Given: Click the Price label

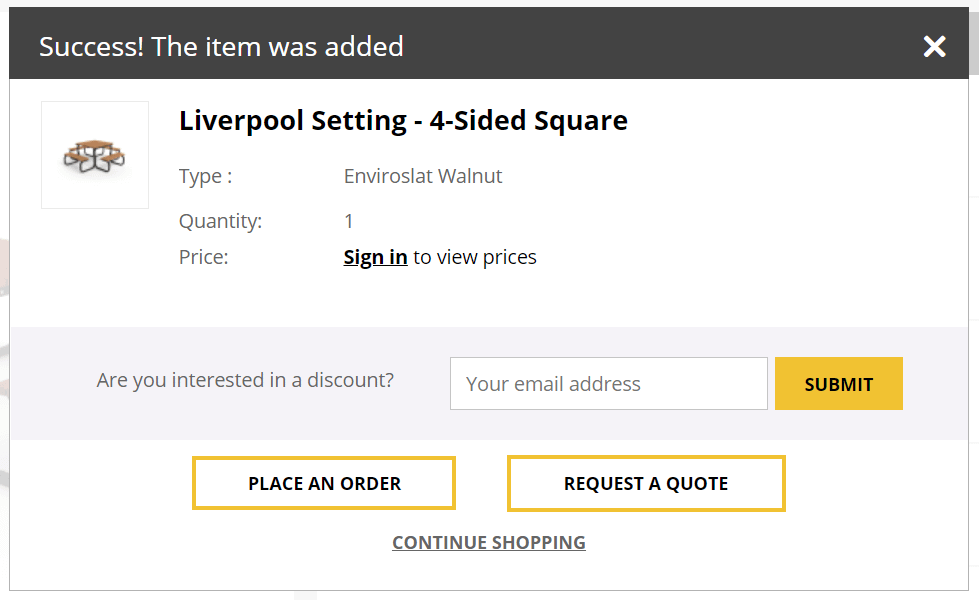Looking at the screenshot, I should pos(203,257).
